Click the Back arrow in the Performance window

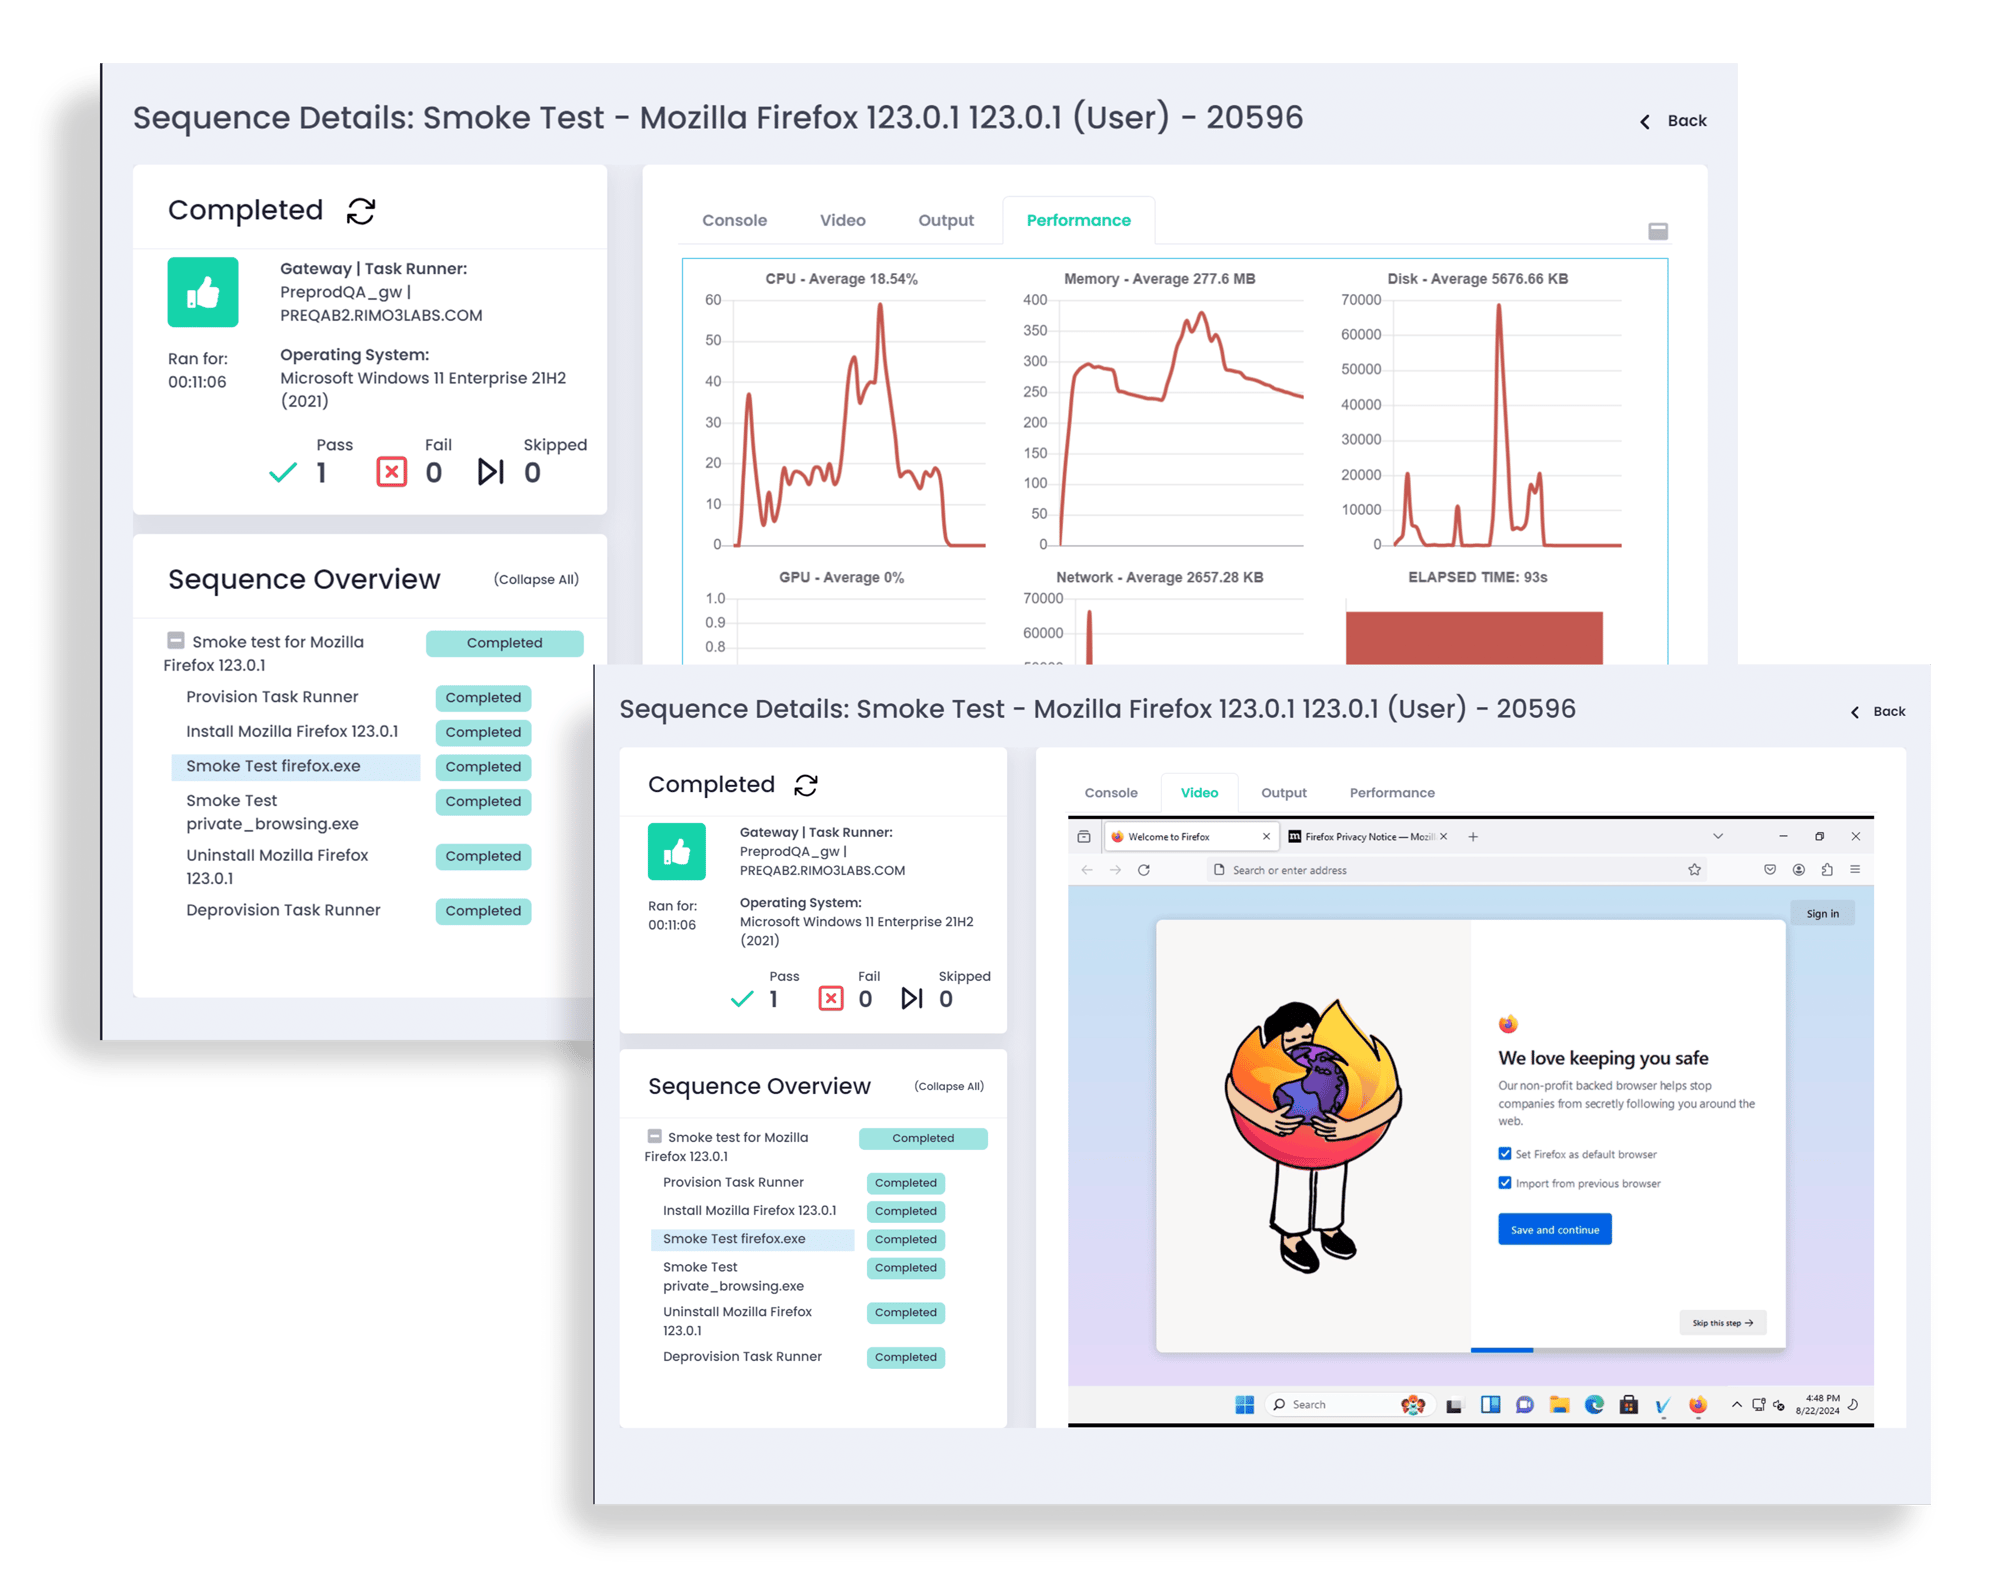click(1645, 122)
